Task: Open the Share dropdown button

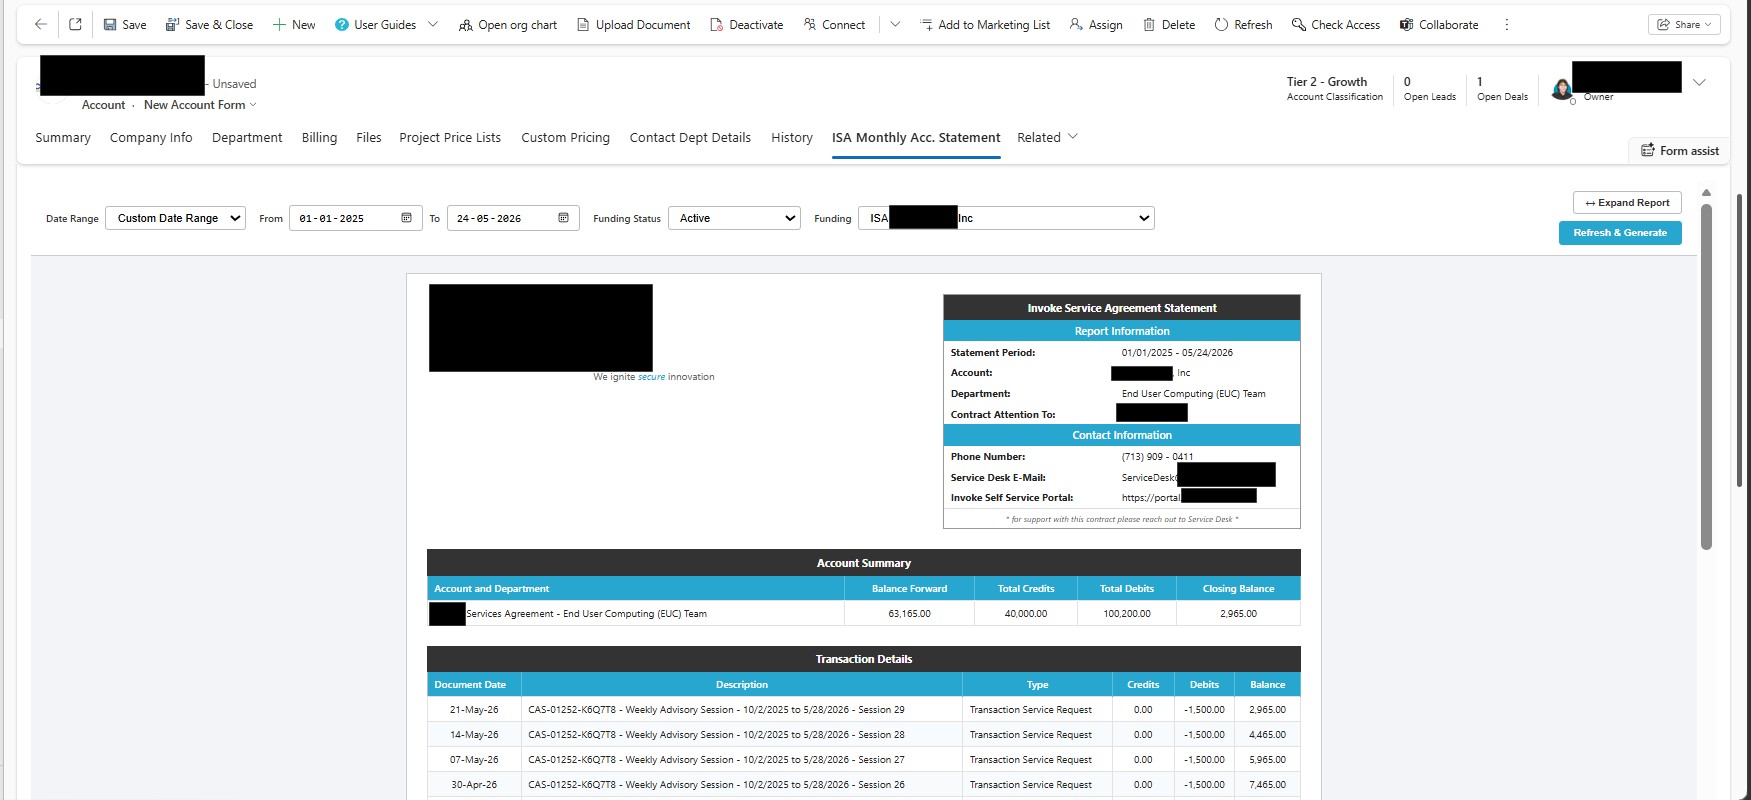Action: pos(1684,24)
